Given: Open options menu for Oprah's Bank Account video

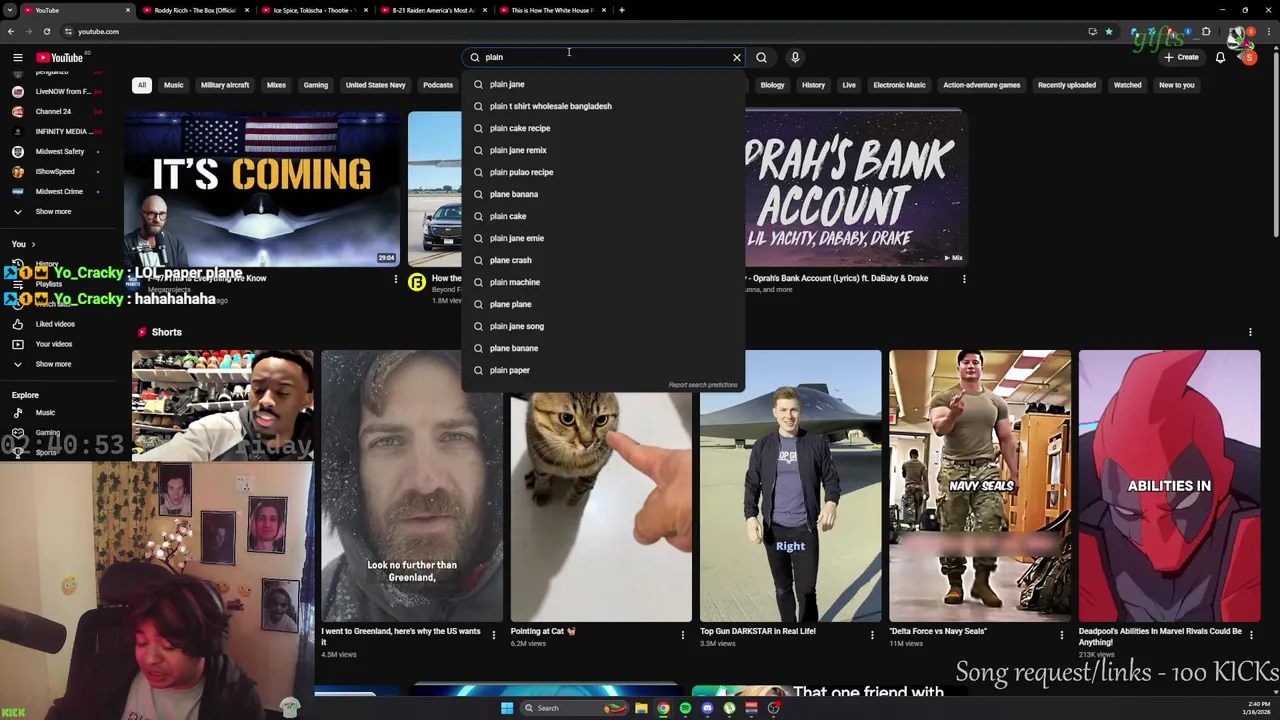Looking at the screenshot, I should (964, 279).
